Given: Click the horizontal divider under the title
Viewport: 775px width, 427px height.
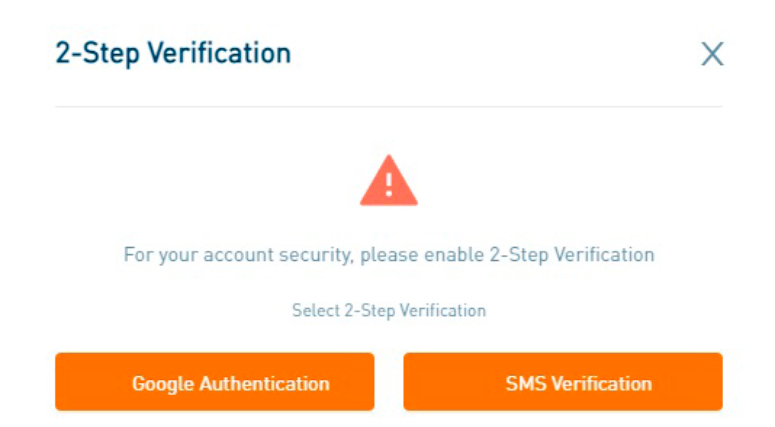Looking at the screenshot, I should click(389, 106).
